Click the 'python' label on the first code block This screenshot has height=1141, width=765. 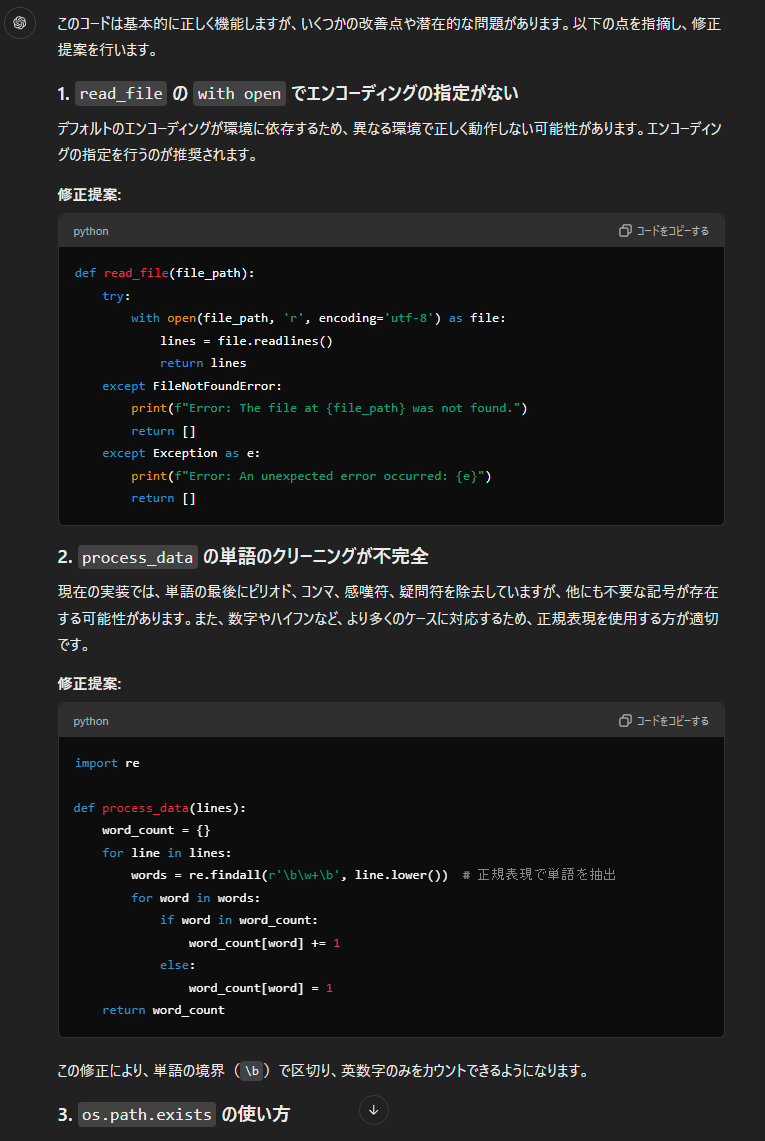click(x=91, y=231)
